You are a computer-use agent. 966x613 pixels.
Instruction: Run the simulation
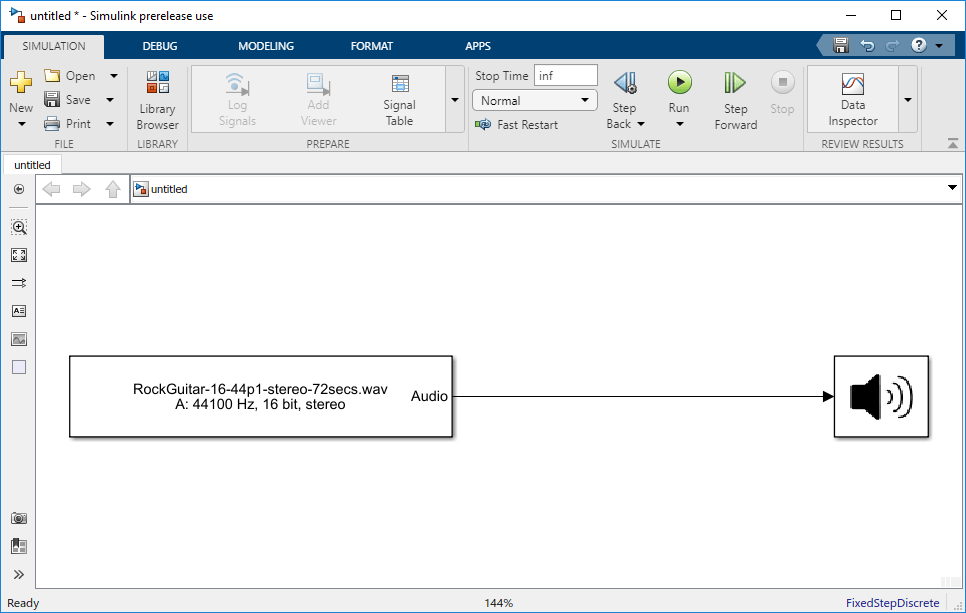[x=680, y=82]
